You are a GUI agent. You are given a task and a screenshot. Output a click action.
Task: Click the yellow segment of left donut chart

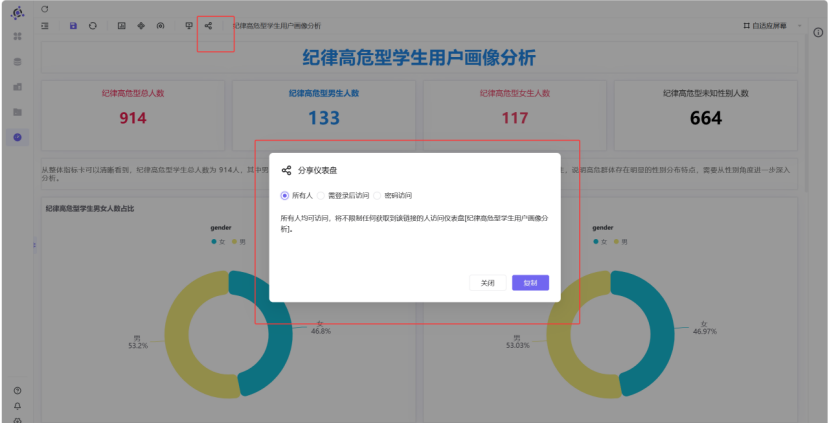(178, 335)
